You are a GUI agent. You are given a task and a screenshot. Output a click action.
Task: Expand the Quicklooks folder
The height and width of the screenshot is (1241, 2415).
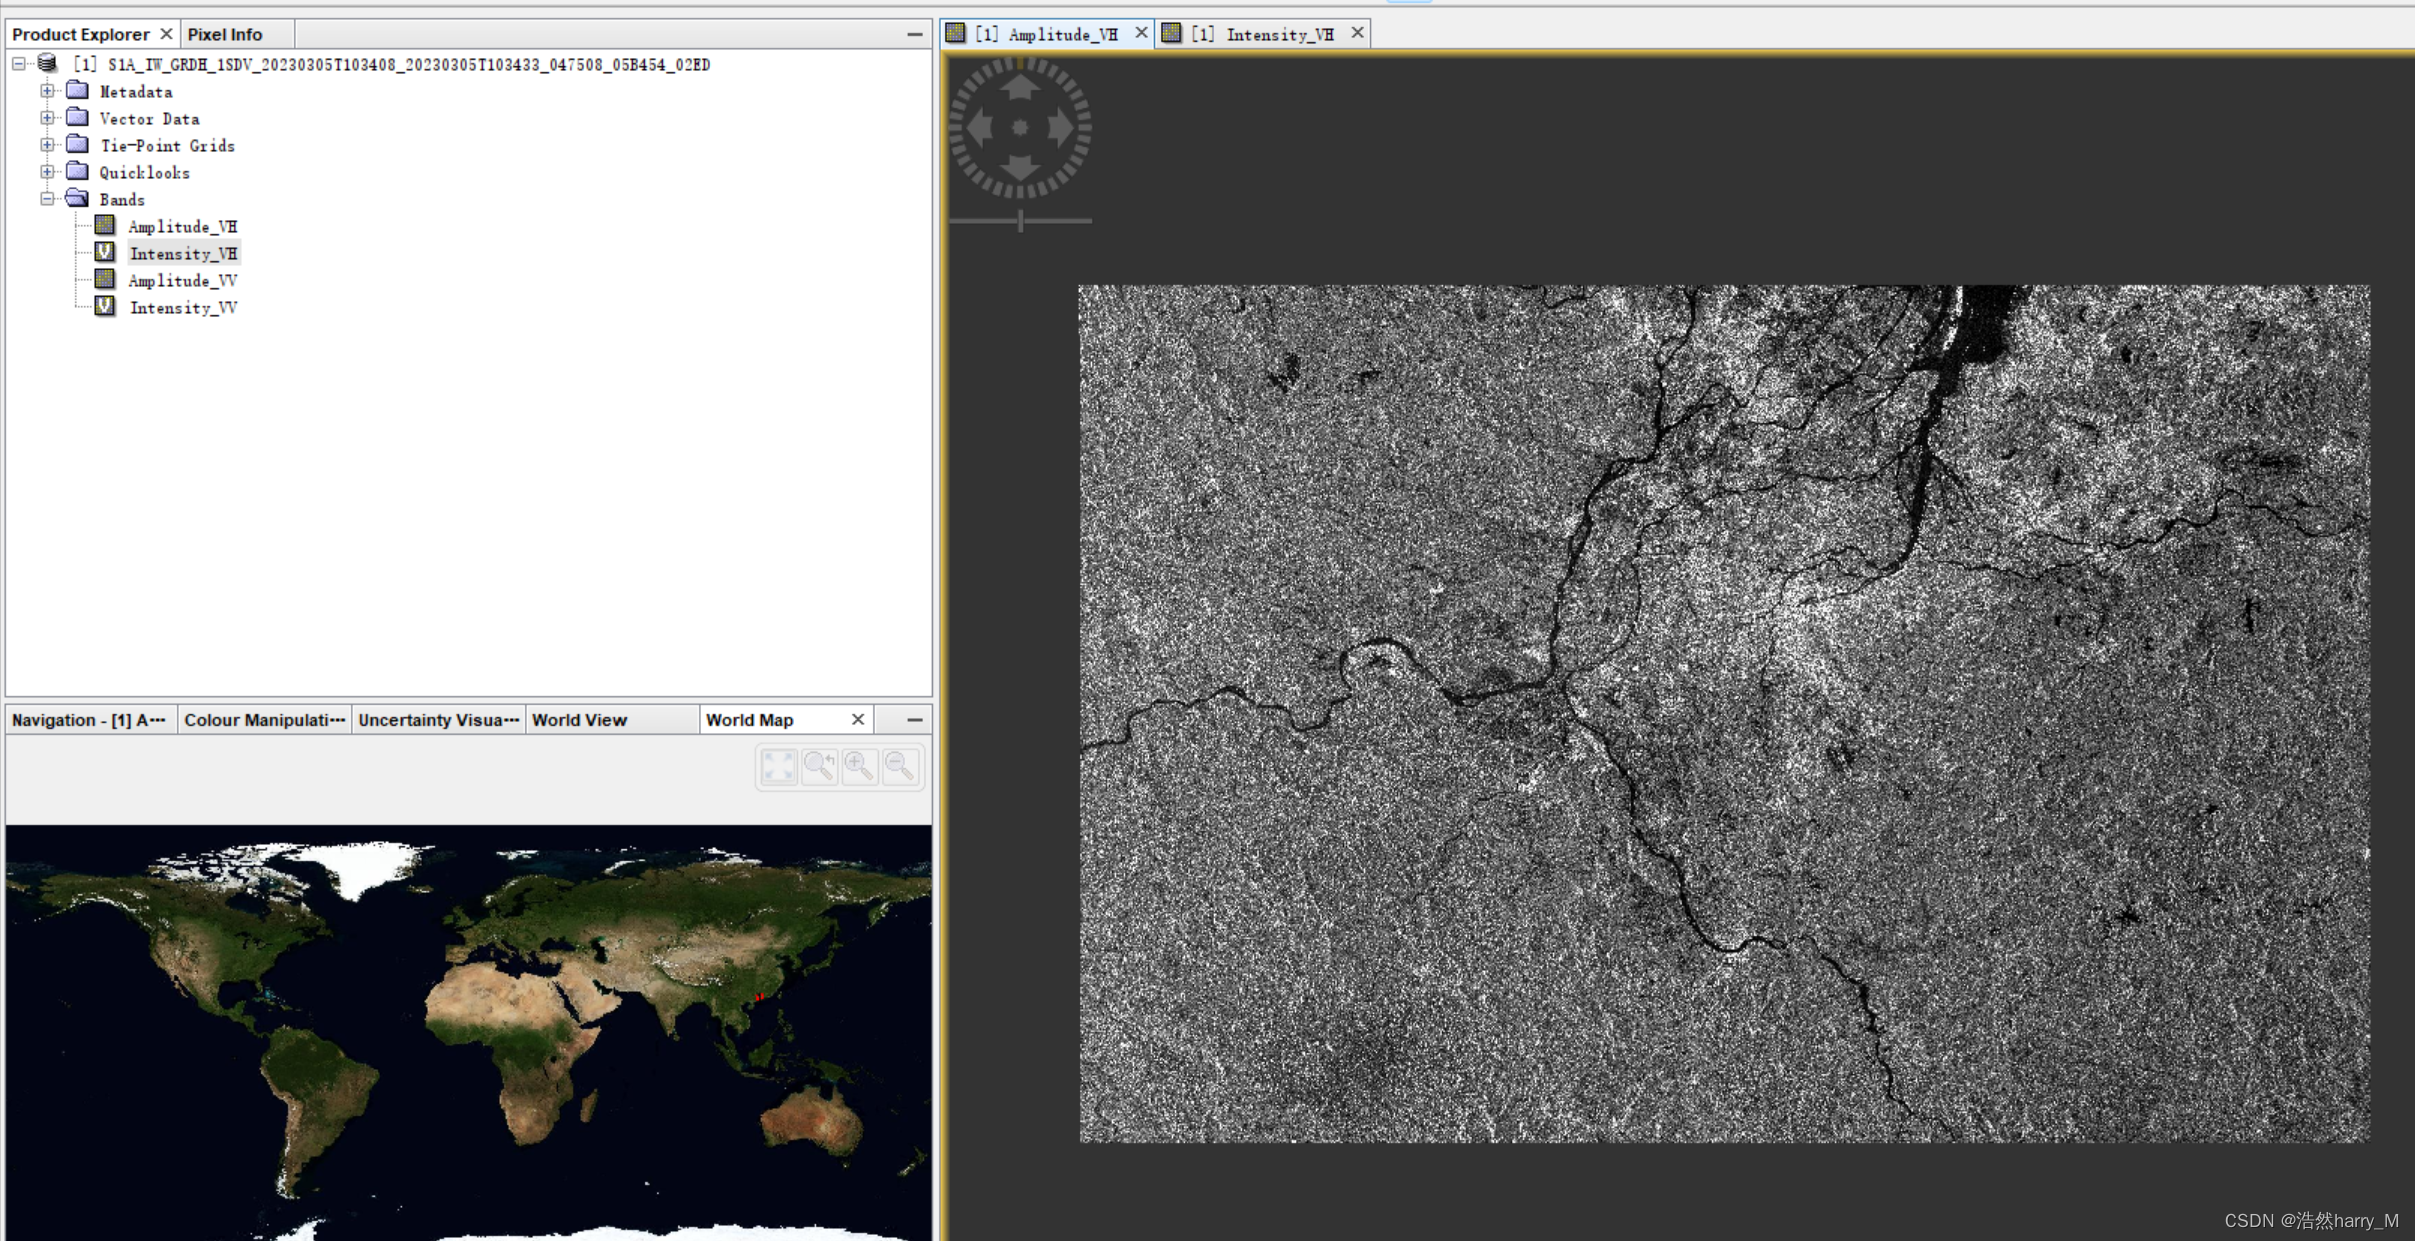pos(47,171)
